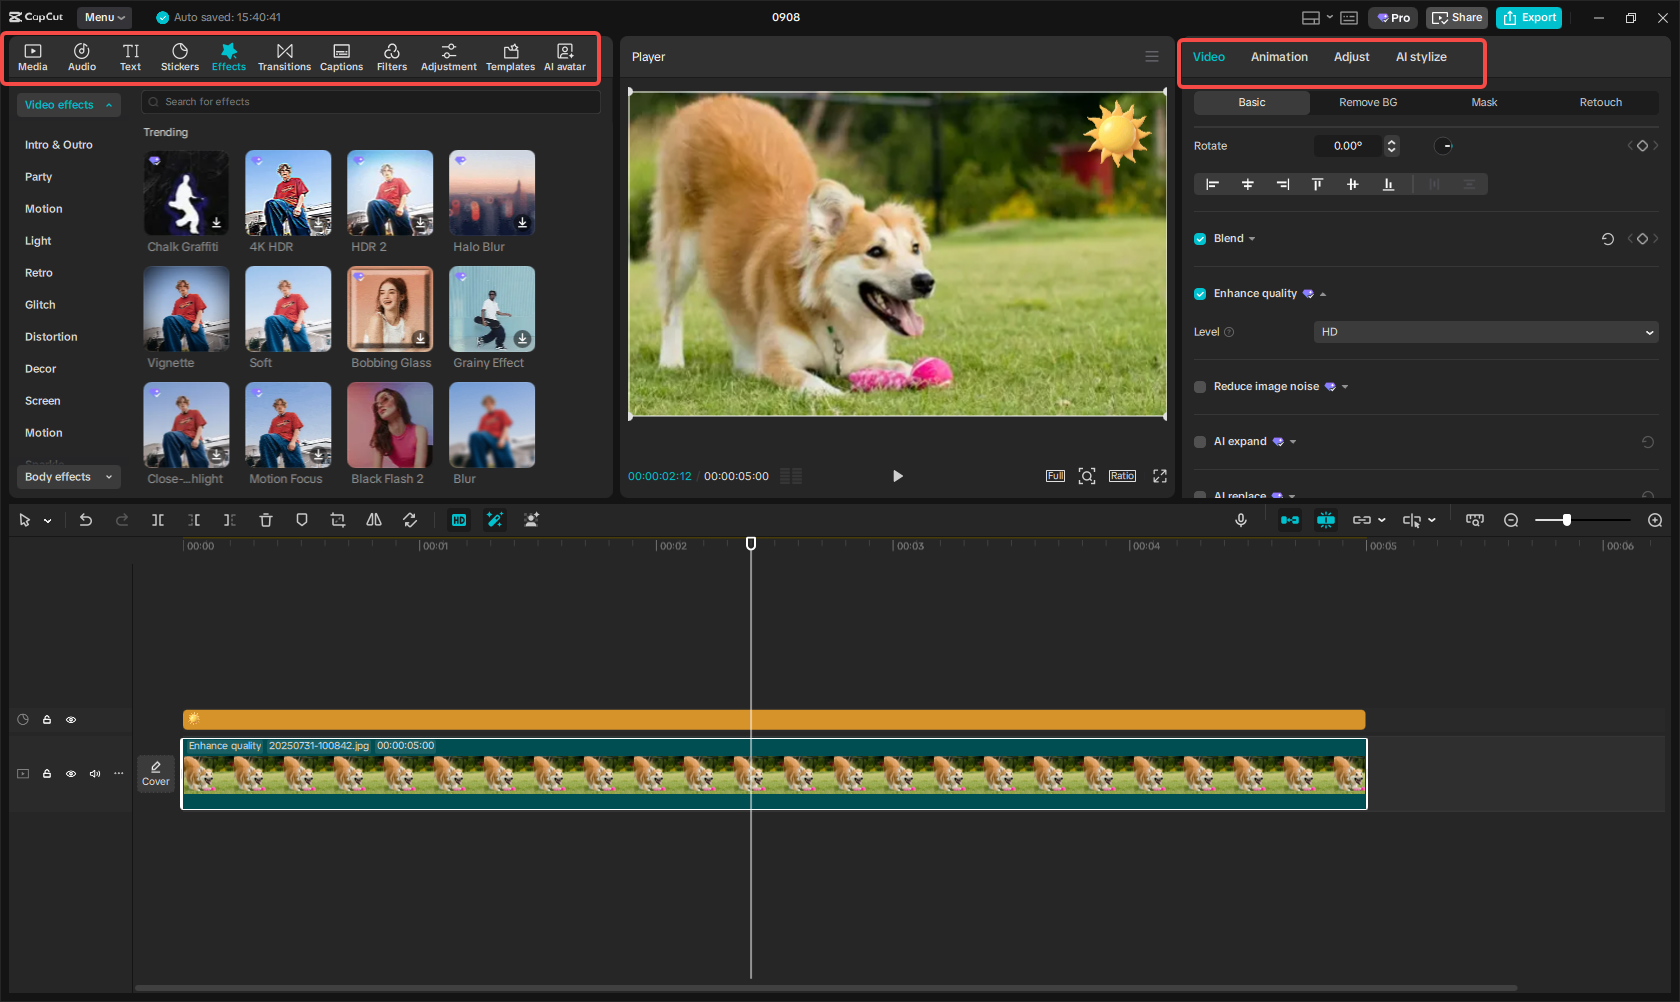The height and width of the screenshot is (1002, 1680).
Task: Click the Export button
Action: 1529,18
